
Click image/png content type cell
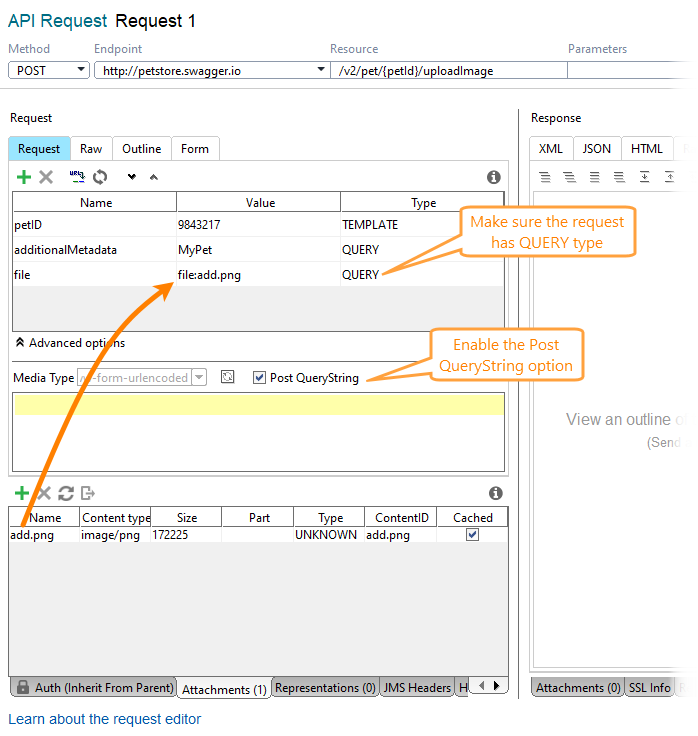click(115, 535)
